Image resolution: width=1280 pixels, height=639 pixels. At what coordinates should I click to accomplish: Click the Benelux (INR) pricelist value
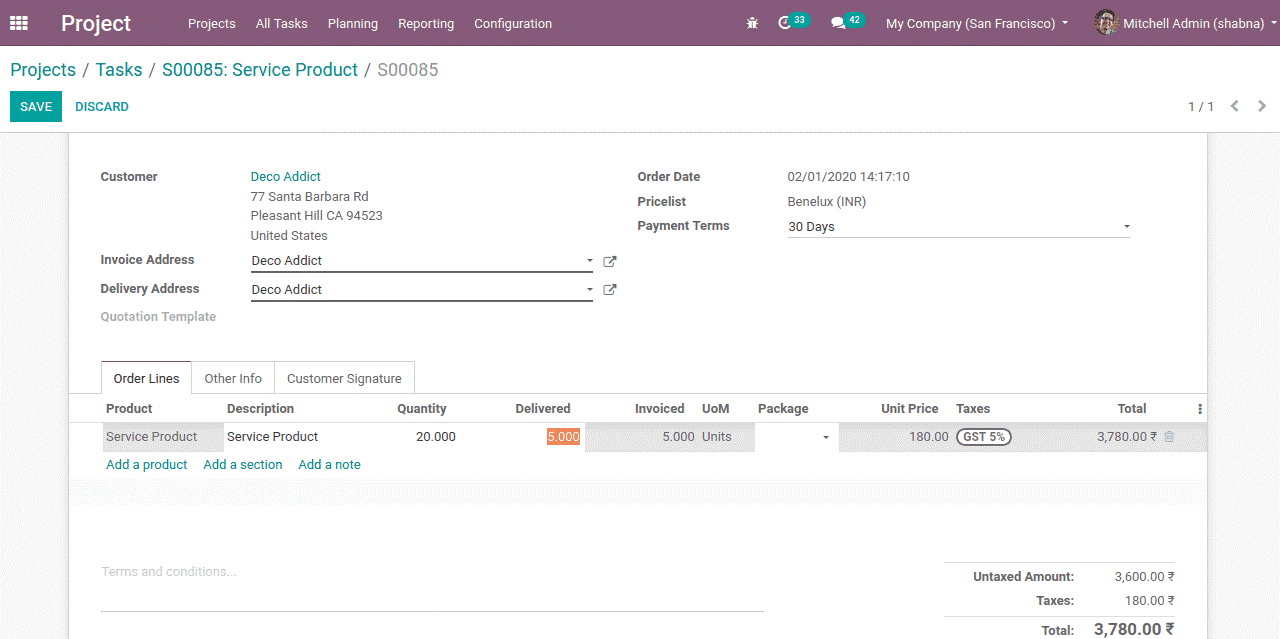click(827, 202)
